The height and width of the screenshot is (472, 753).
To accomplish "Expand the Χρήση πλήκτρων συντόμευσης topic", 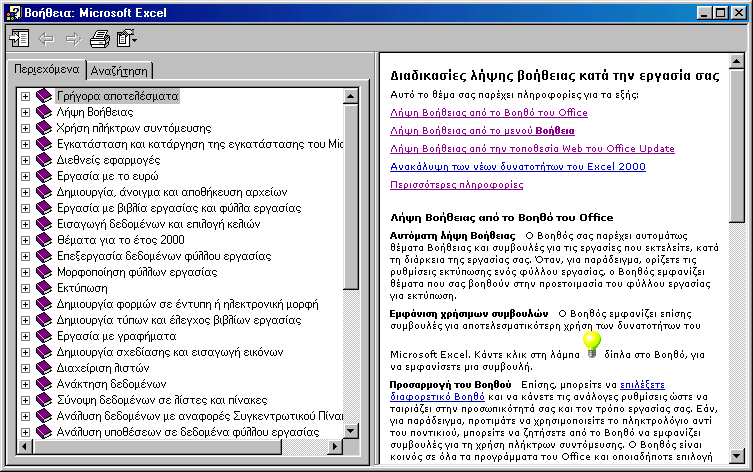I will (25, 128).
